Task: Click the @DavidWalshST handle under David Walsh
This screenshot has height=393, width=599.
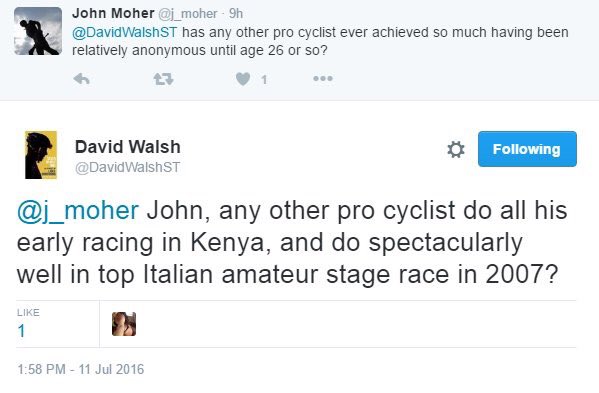Action: point(128,167)
